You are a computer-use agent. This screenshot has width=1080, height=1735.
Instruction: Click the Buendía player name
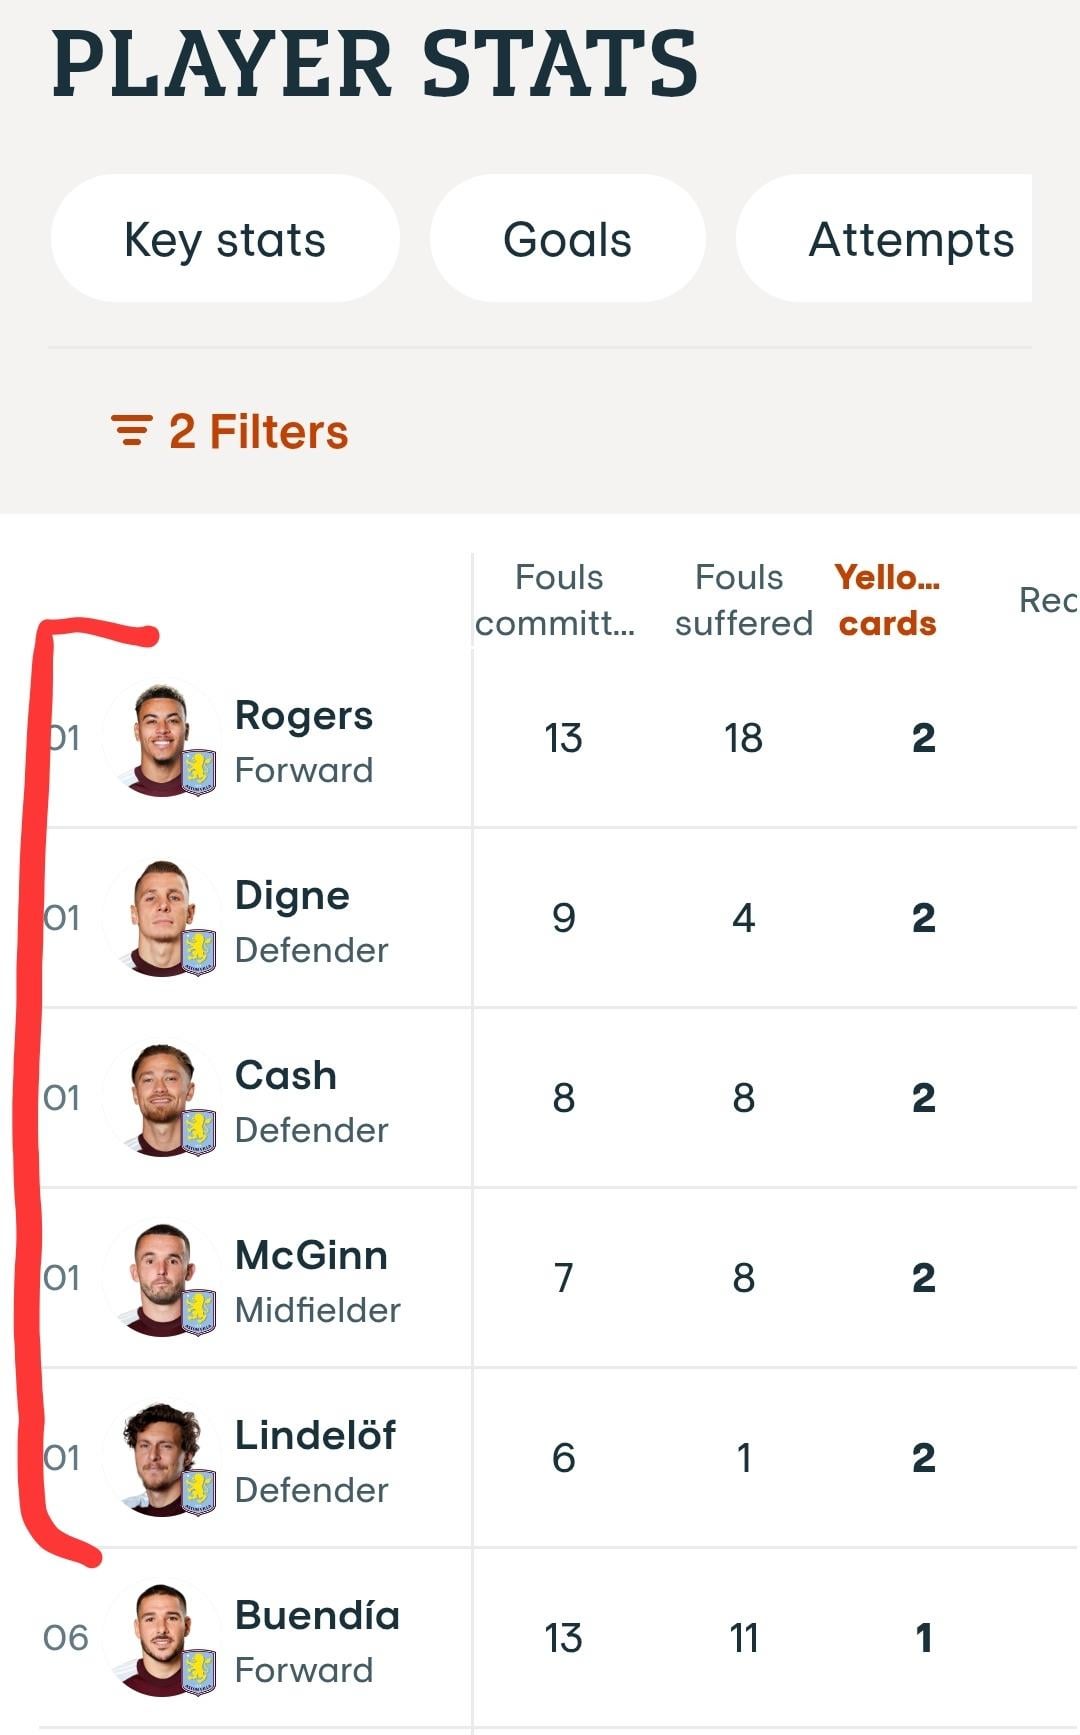click(x=317, y=1615)
